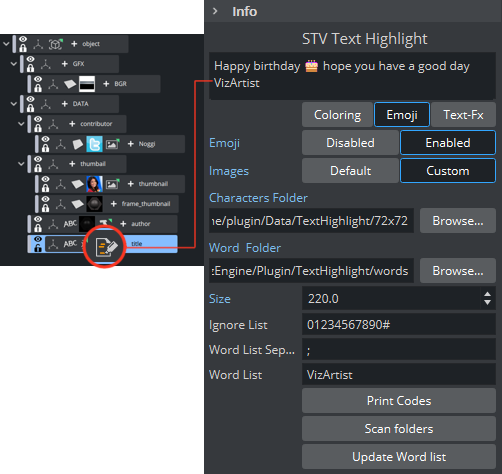Click the transformation icon on contributor row
Viewport: 502px width, 474px height.
[x=53, y=124]
